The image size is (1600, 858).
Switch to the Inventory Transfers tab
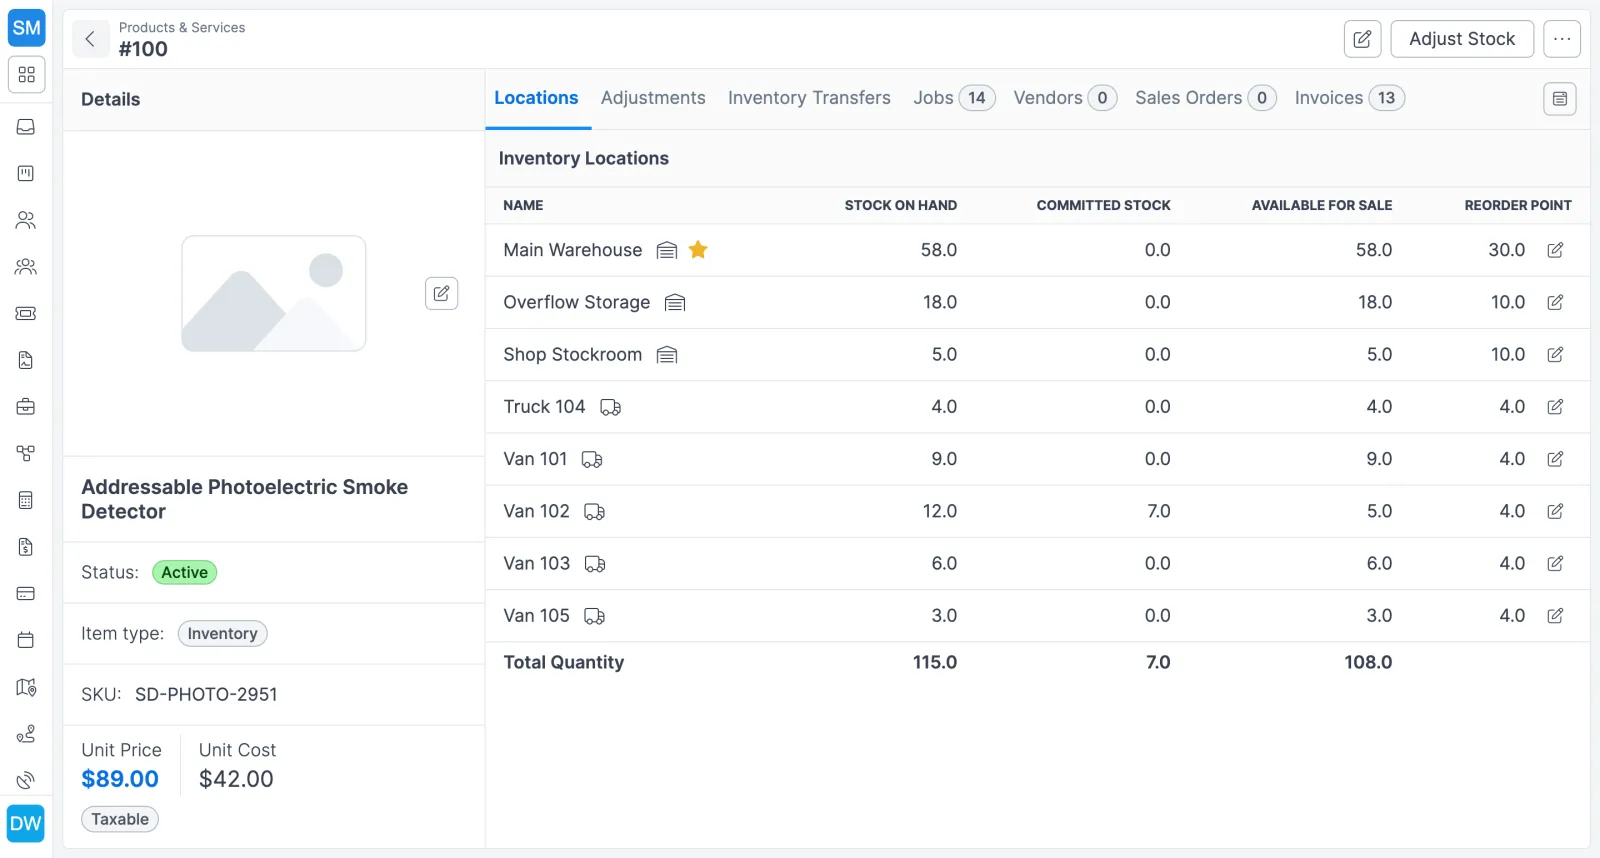809,98
